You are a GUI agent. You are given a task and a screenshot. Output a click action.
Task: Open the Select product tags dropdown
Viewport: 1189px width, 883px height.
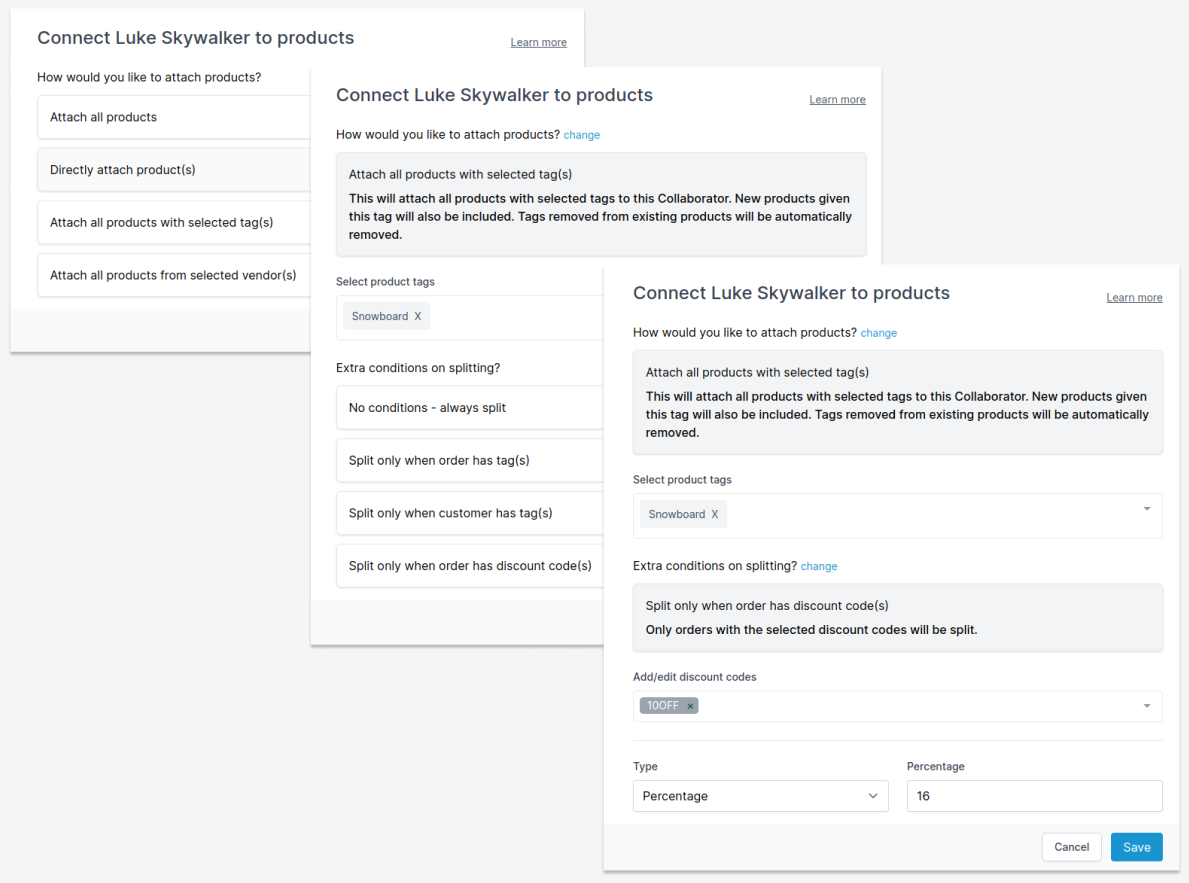[x=1146, y=509]
